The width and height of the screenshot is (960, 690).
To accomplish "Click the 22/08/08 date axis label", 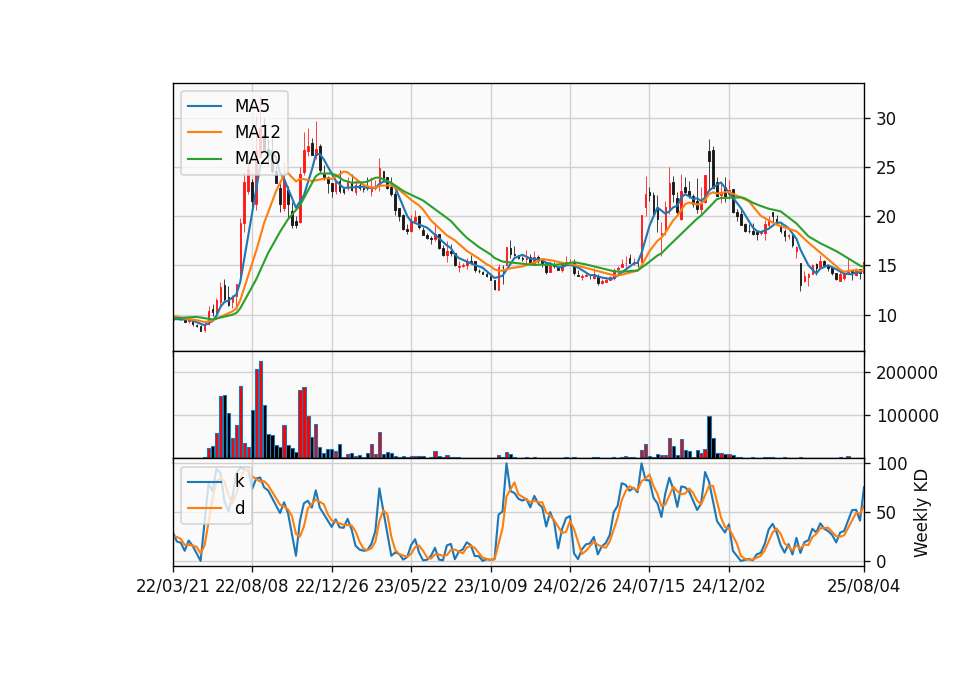I will pyautogui.click(x=252, y=586).
